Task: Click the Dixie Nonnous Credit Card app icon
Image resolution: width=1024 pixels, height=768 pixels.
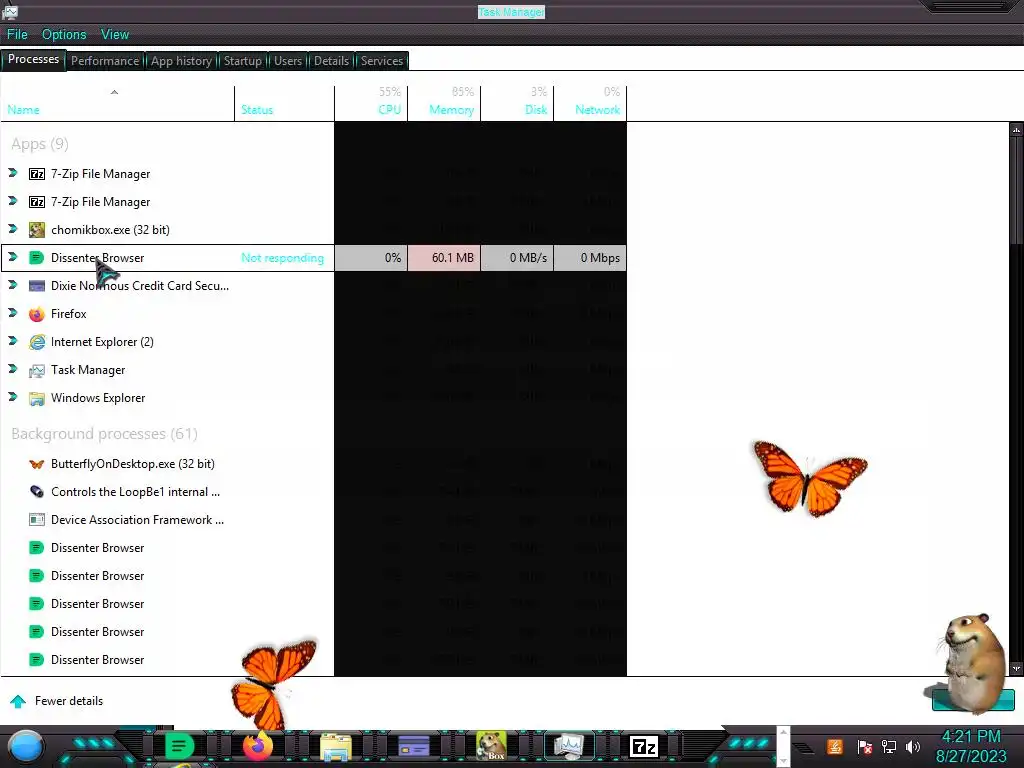Action: (37, 286)
